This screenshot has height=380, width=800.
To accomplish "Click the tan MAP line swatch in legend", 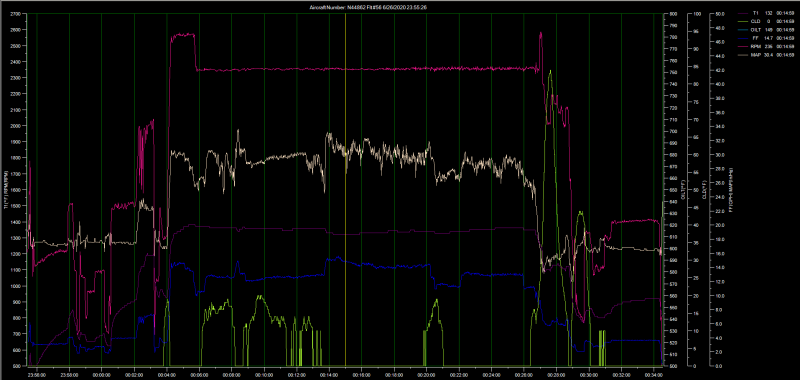I will pyautogui.click(x=743, y=55).
